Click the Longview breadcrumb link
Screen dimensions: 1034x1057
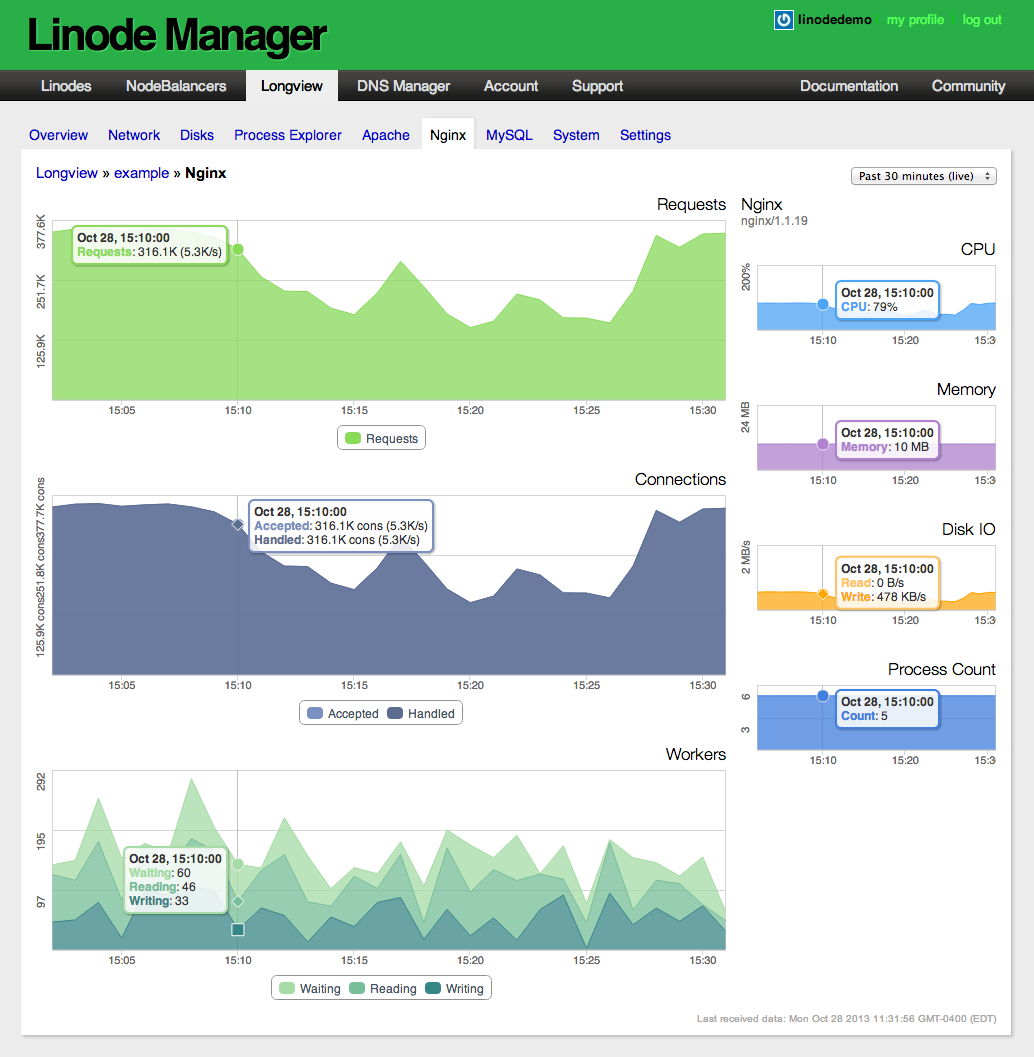coord(67,173)
